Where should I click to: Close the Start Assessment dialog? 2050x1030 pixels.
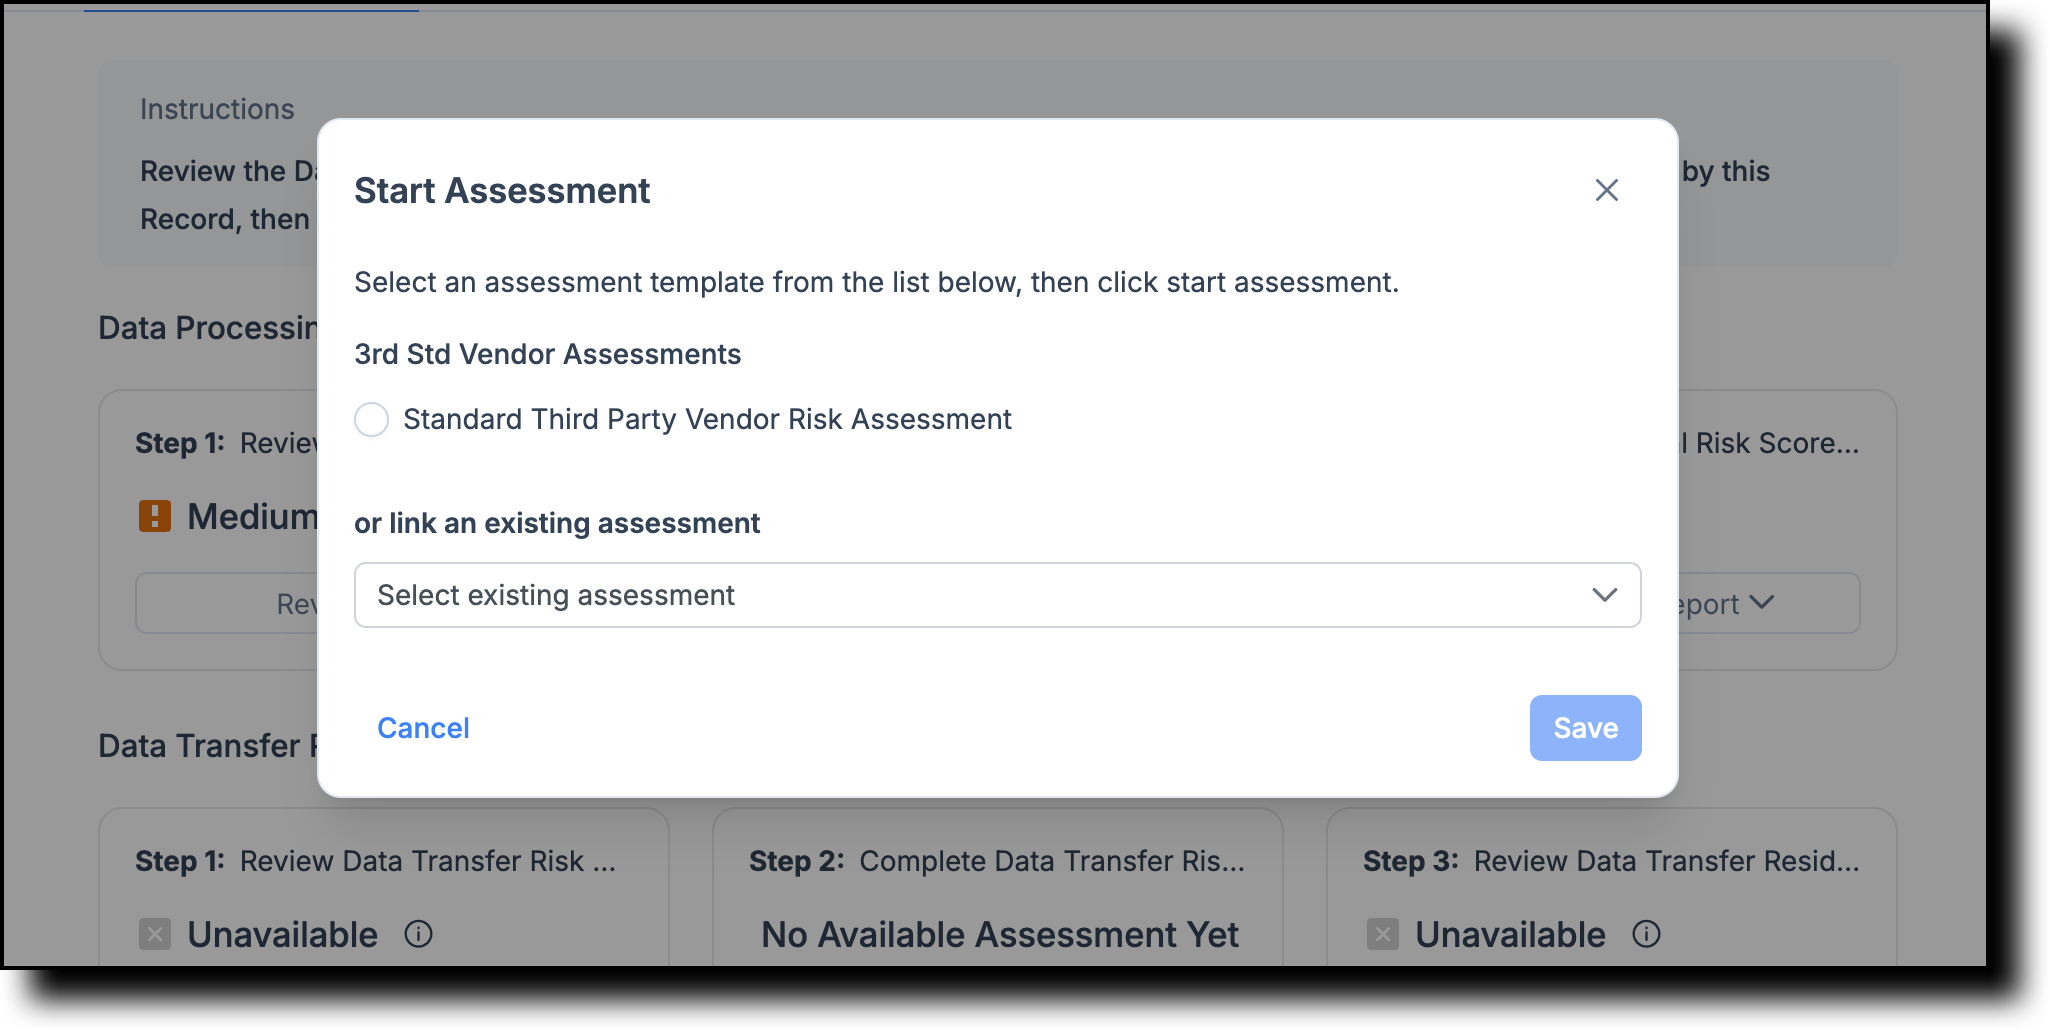click(x=1606, y=190)
